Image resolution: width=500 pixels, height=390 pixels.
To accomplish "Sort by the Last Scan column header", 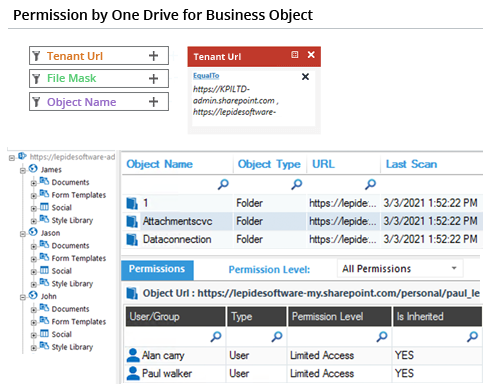I will click(411, 164).
